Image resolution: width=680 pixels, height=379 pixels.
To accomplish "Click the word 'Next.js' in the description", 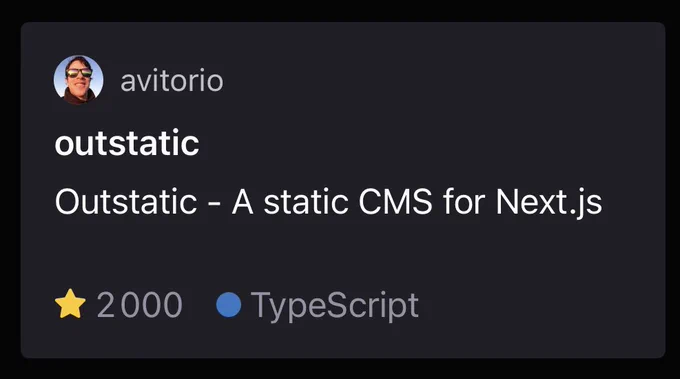I will tap(549, 203).
